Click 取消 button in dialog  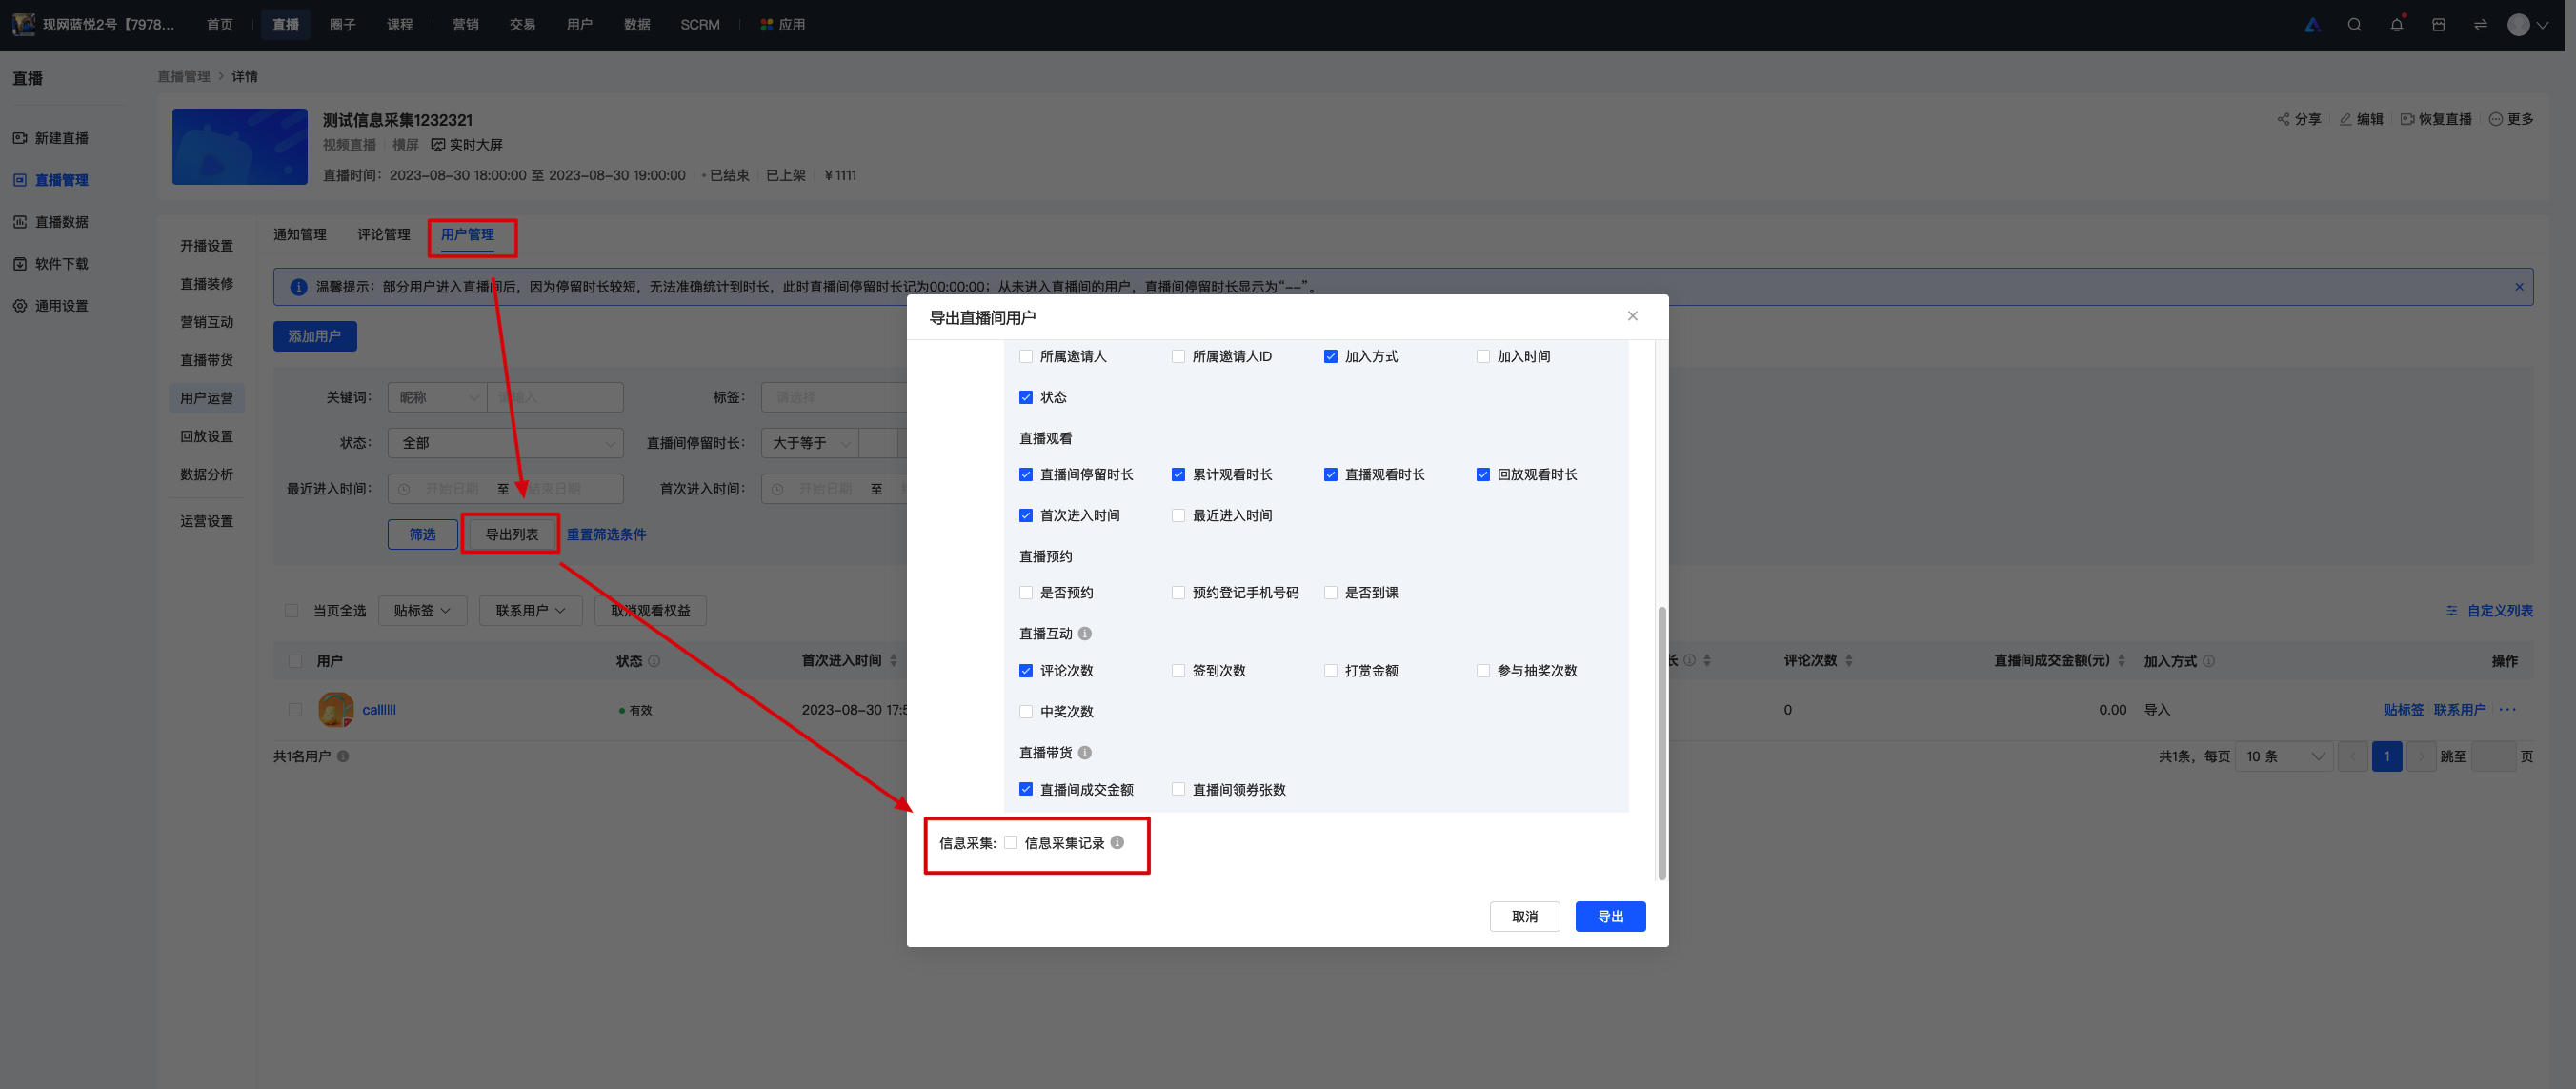point(1524,916)
